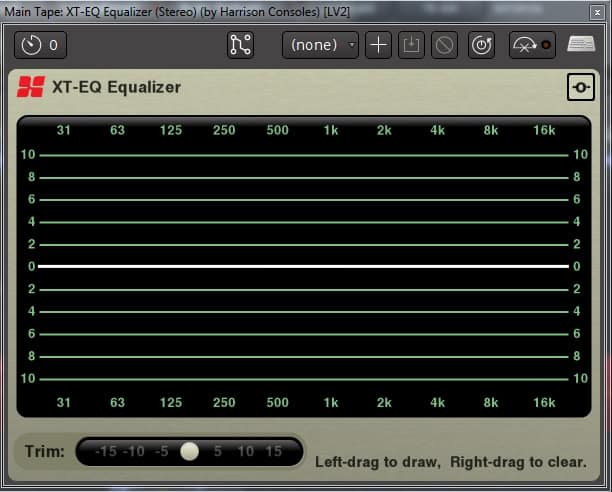Set Trim to the -15 mark

click(106, 451)
